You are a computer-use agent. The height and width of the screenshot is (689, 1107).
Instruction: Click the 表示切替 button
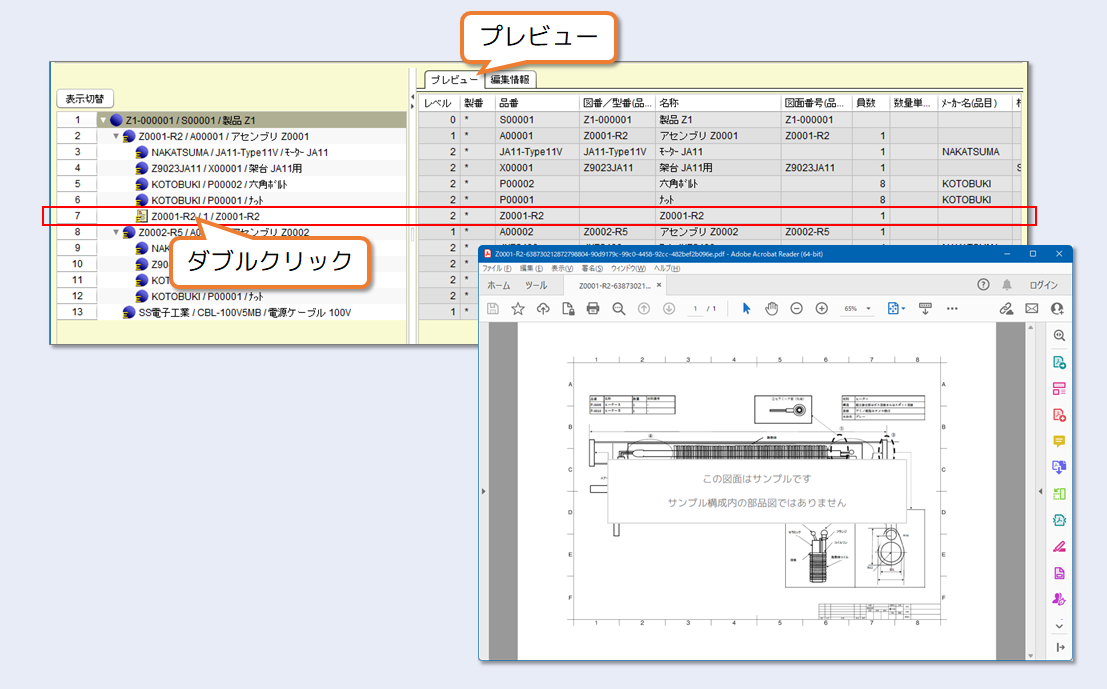(x=85, y=99)
